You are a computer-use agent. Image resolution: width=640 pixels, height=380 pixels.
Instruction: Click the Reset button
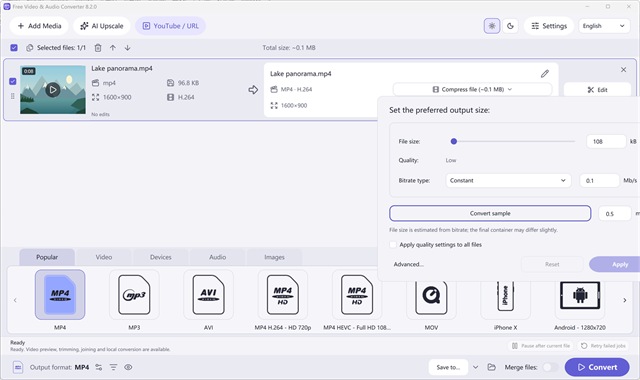552,264
